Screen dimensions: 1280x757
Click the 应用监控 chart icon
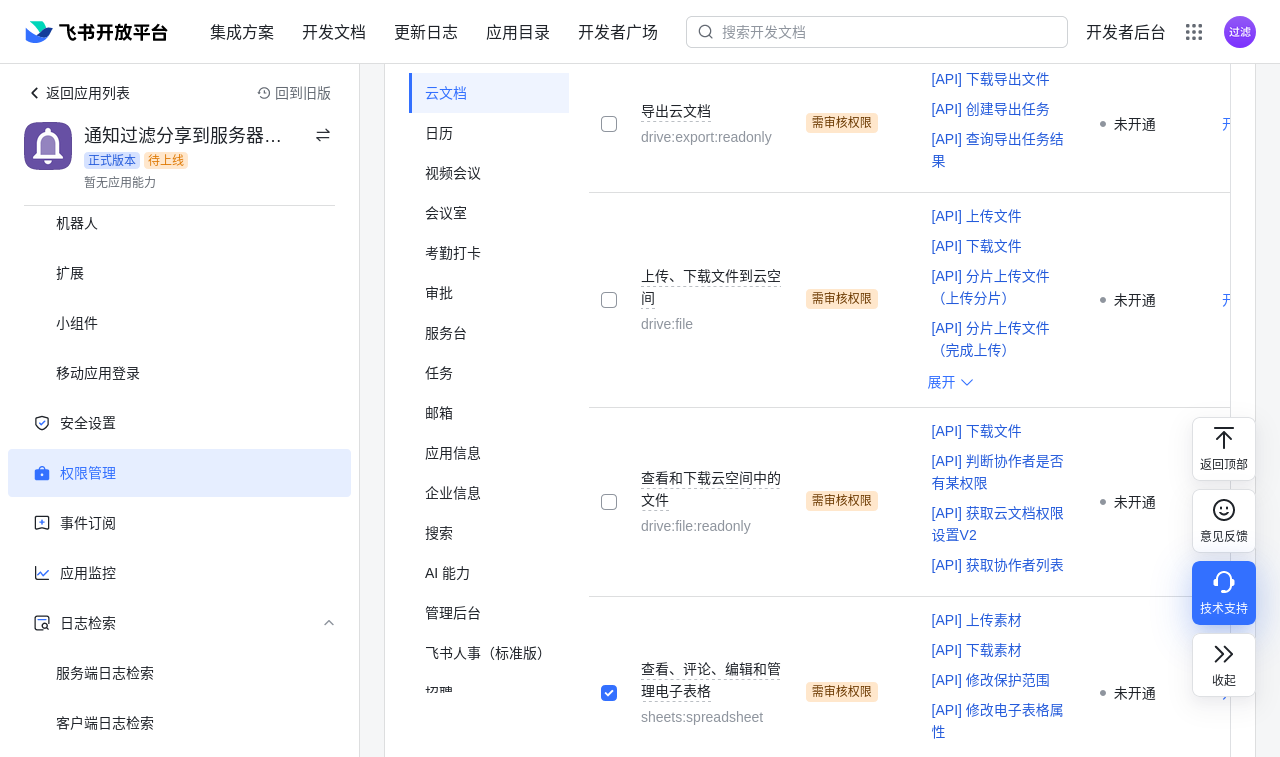(x=42, y=573)
